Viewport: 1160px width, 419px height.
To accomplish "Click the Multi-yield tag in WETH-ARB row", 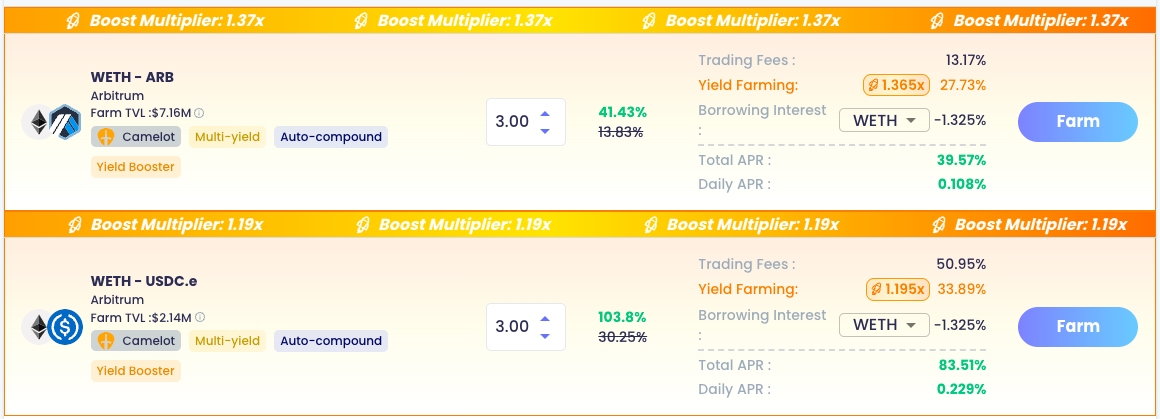I will pos(229,137).
